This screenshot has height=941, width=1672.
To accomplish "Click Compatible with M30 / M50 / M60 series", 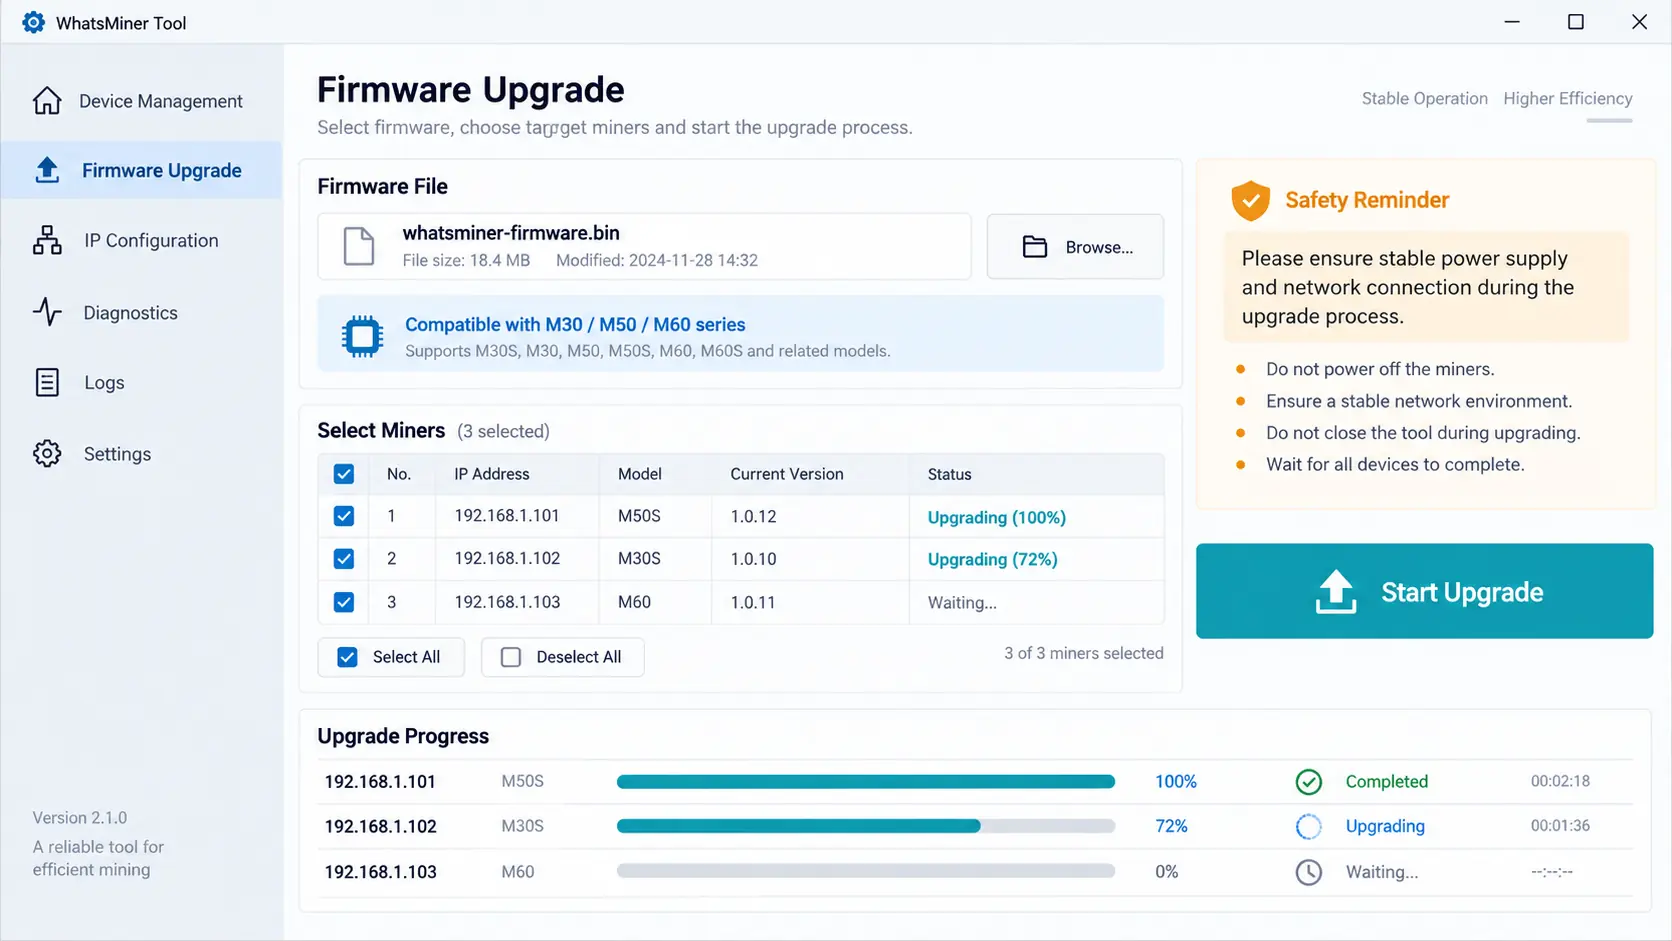I will [x=575, y=324].
